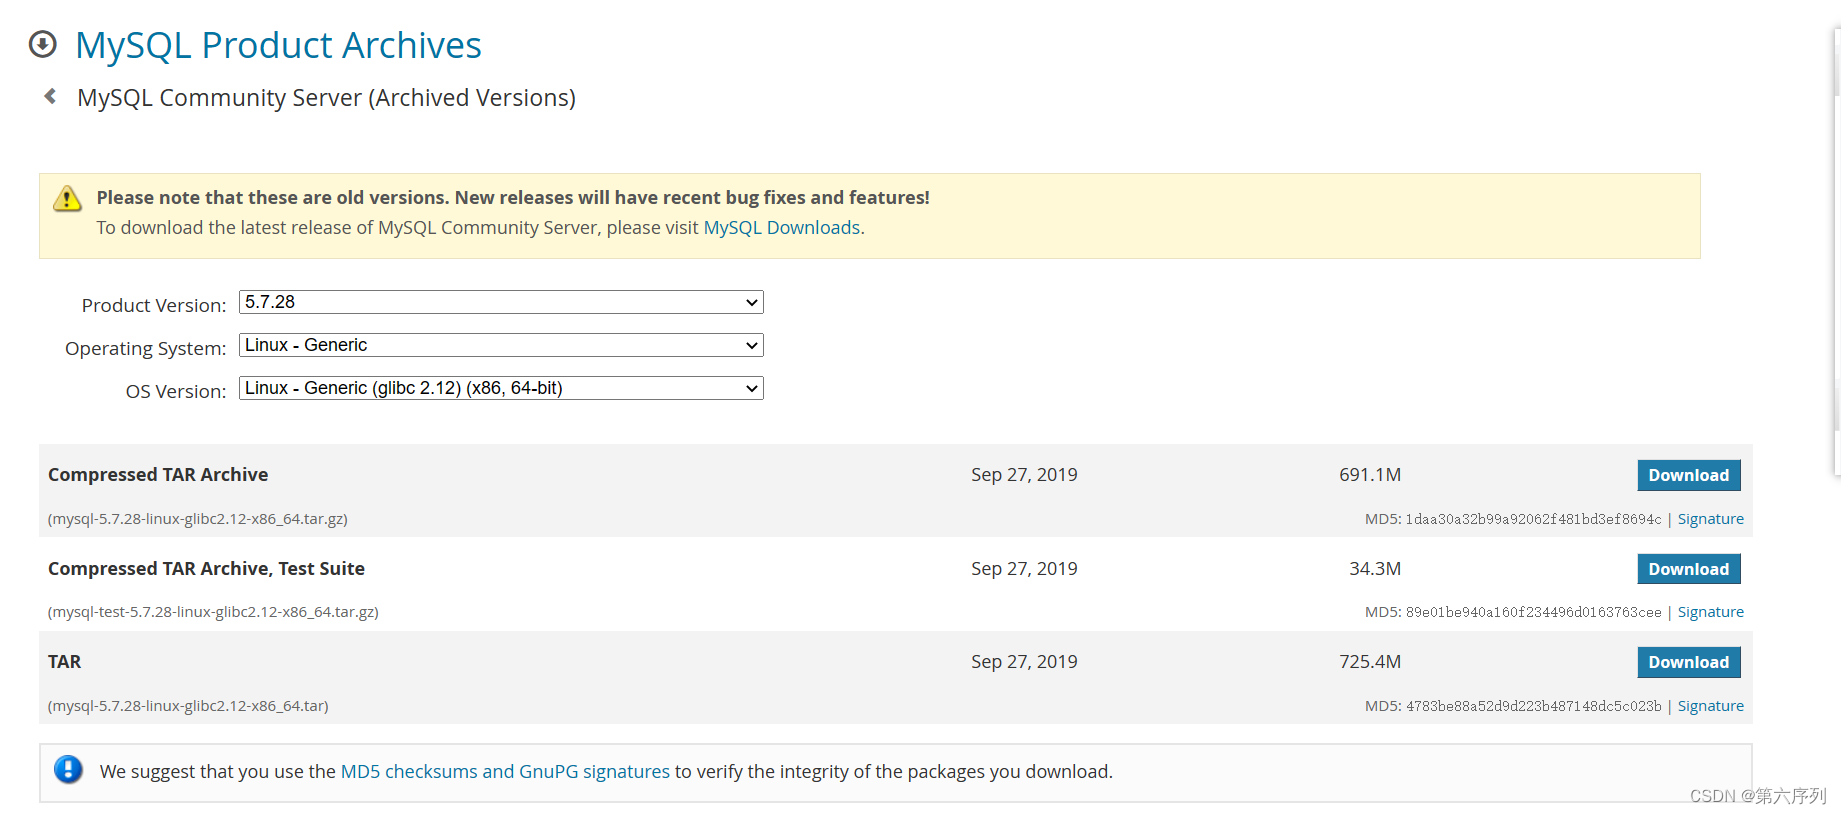Download the Compressed TAR Archive 691.1M

pyautogui.click(x=1688, y=475)
